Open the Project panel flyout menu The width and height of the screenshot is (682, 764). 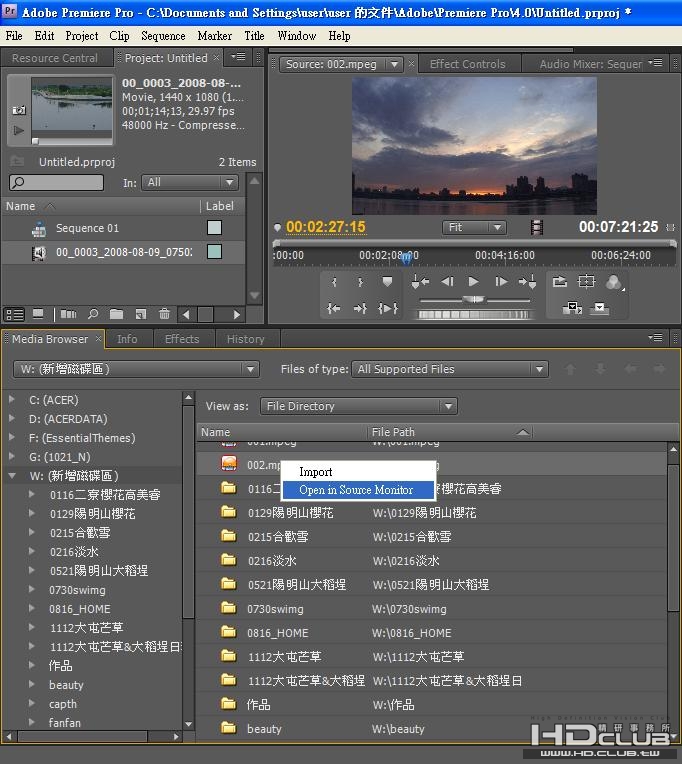(x=239, y=57)
